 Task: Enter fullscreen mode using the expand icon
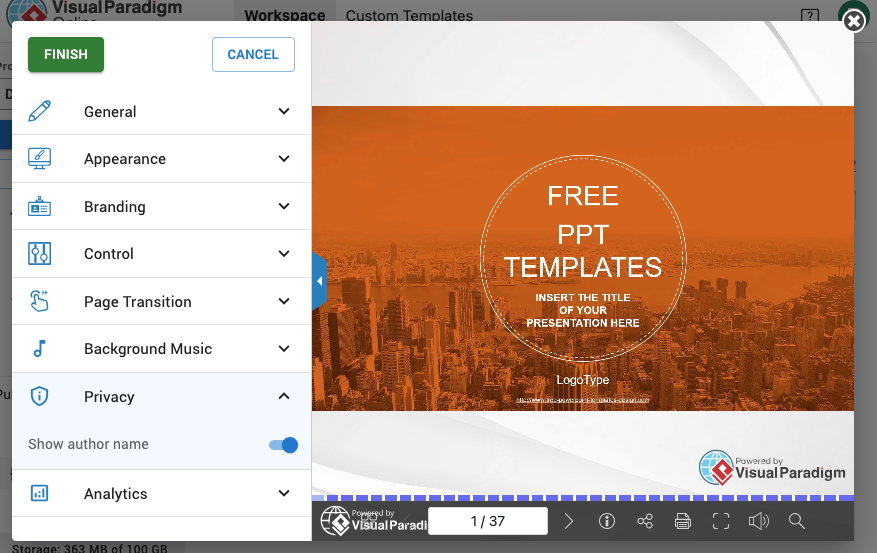click(721, 521)
